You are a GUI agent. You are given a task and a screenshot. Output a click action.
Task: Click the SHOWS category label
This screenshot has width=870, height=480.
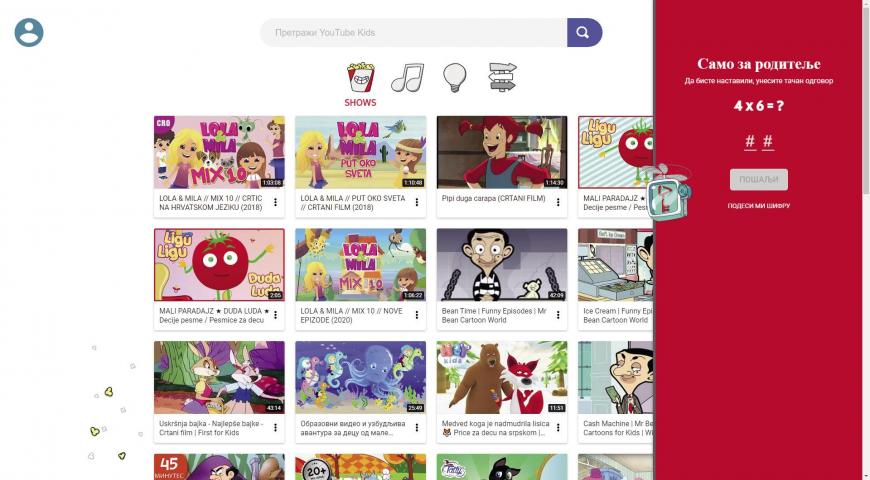point(360,103)
